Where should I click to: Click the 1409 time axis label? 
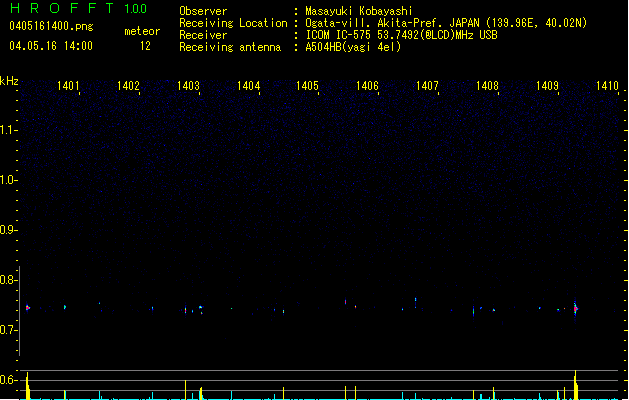pos(547,86)
